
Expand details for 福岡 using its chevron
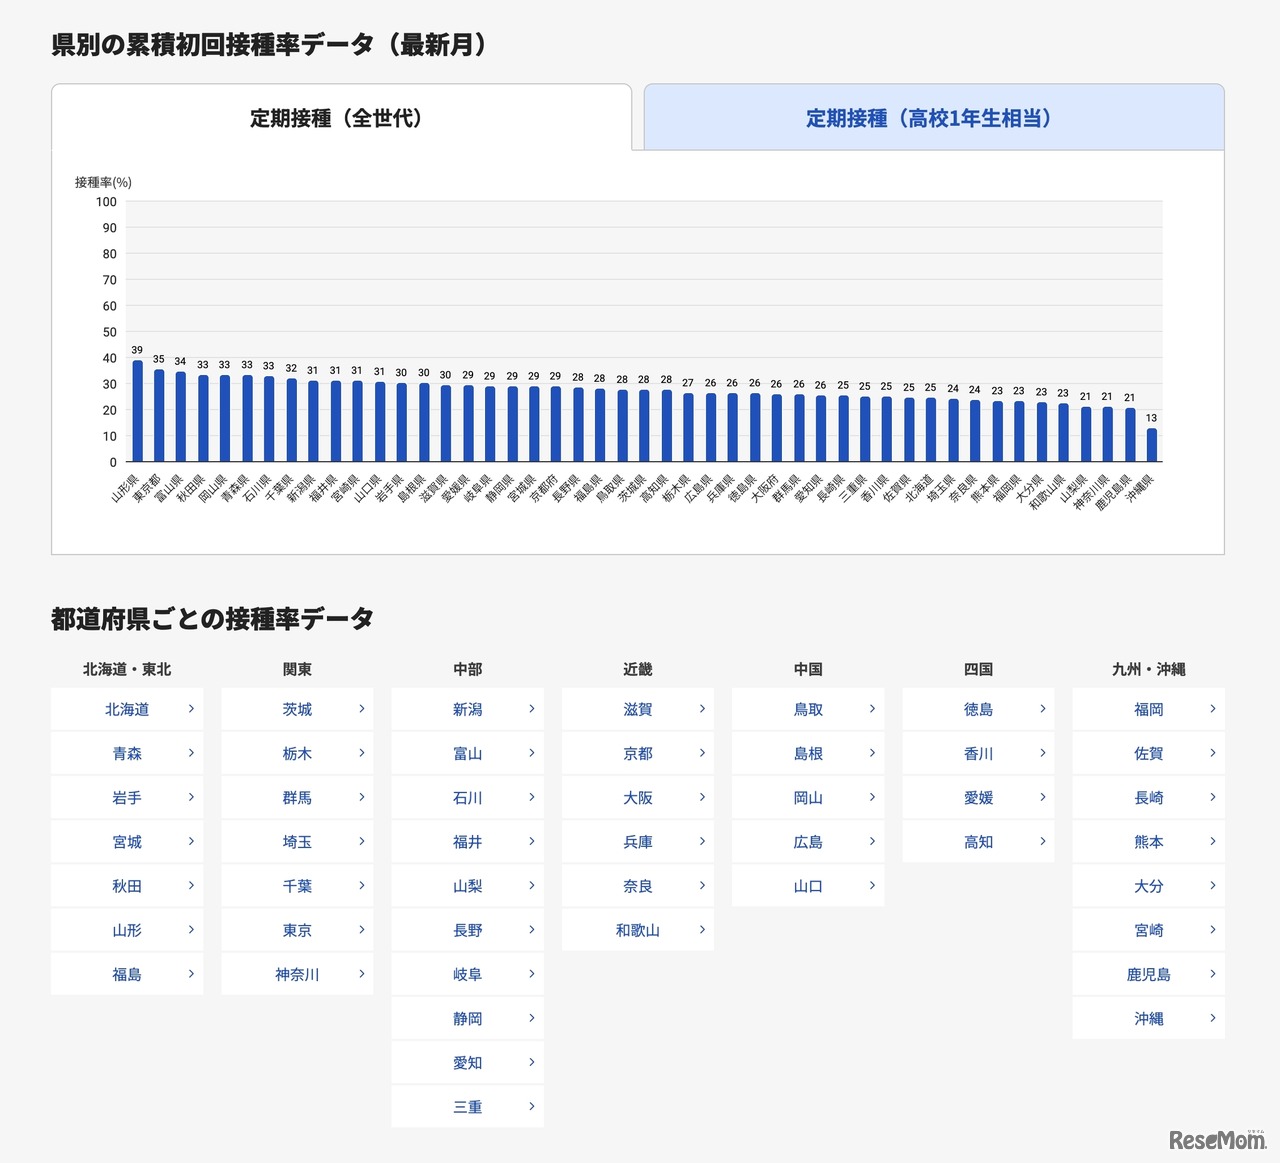click(1213, 709)
